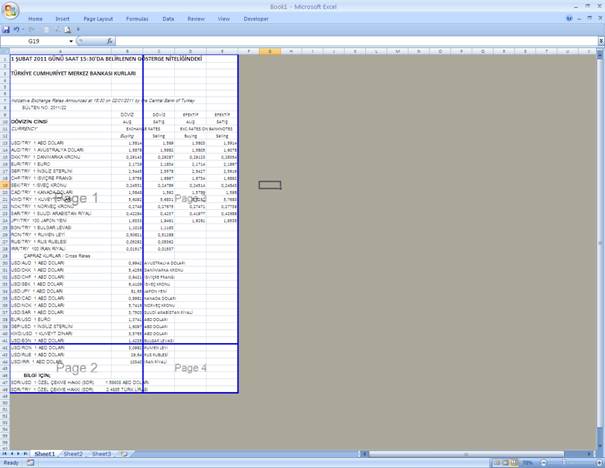Go to first sheet navigation arrow
Image resolution: width=605 pixels, height=468 pixels.
(x=5, y=454)
